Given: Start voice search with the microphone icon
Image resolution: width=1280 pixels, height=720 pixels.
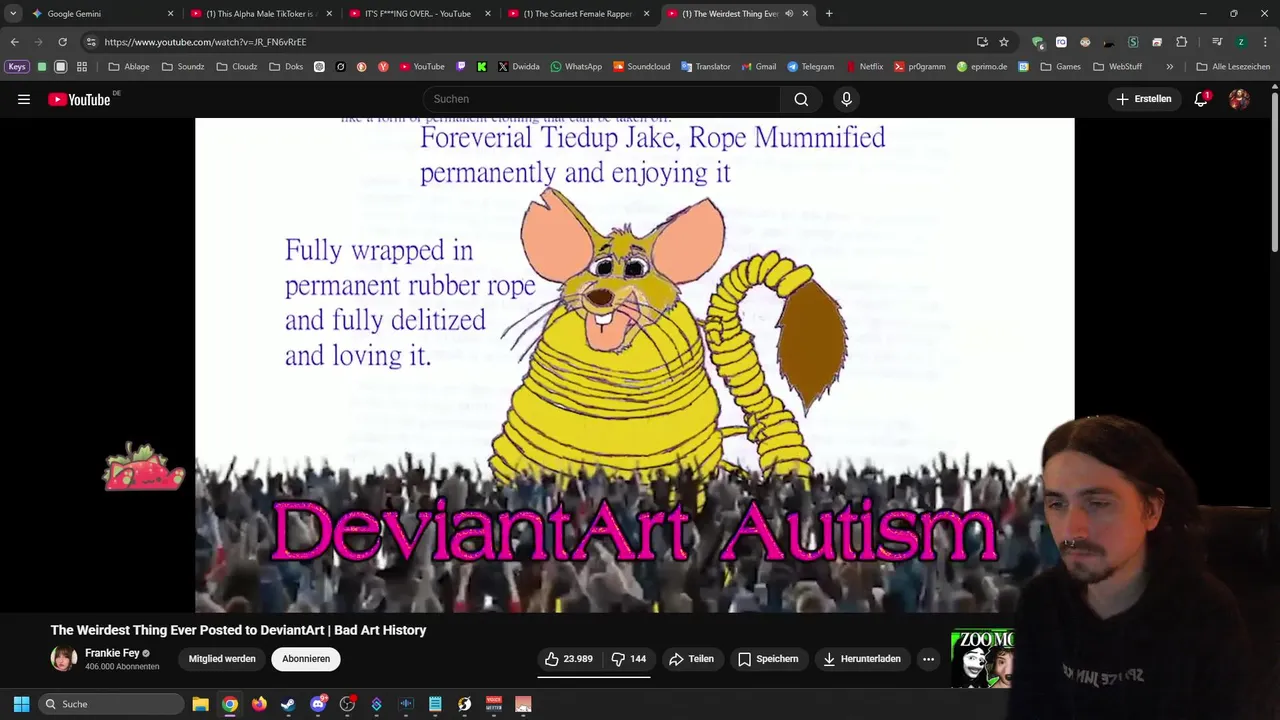Looking at the screenshot, I should pyautogui.click(x=846, y=99).
